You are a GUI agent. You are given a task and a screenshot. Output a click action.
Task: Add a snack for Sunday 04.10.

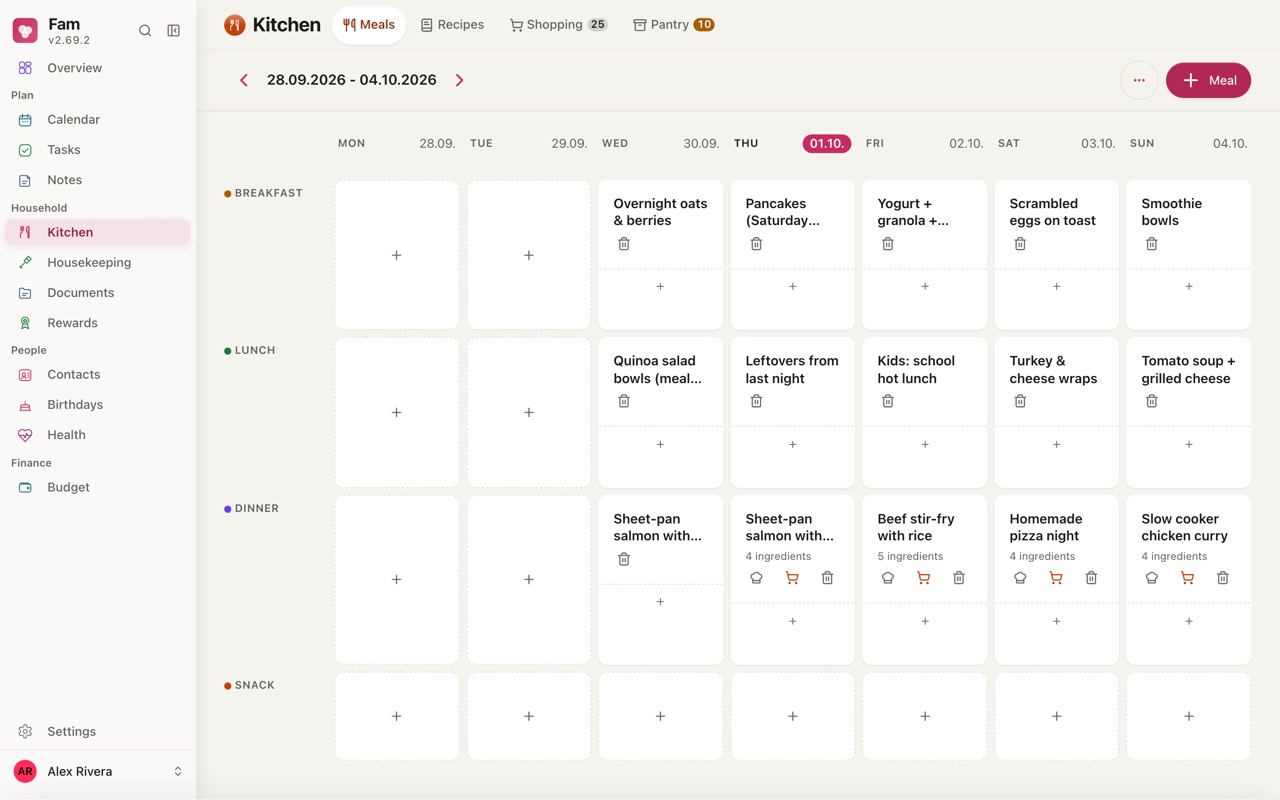(x=1189, y=716)
